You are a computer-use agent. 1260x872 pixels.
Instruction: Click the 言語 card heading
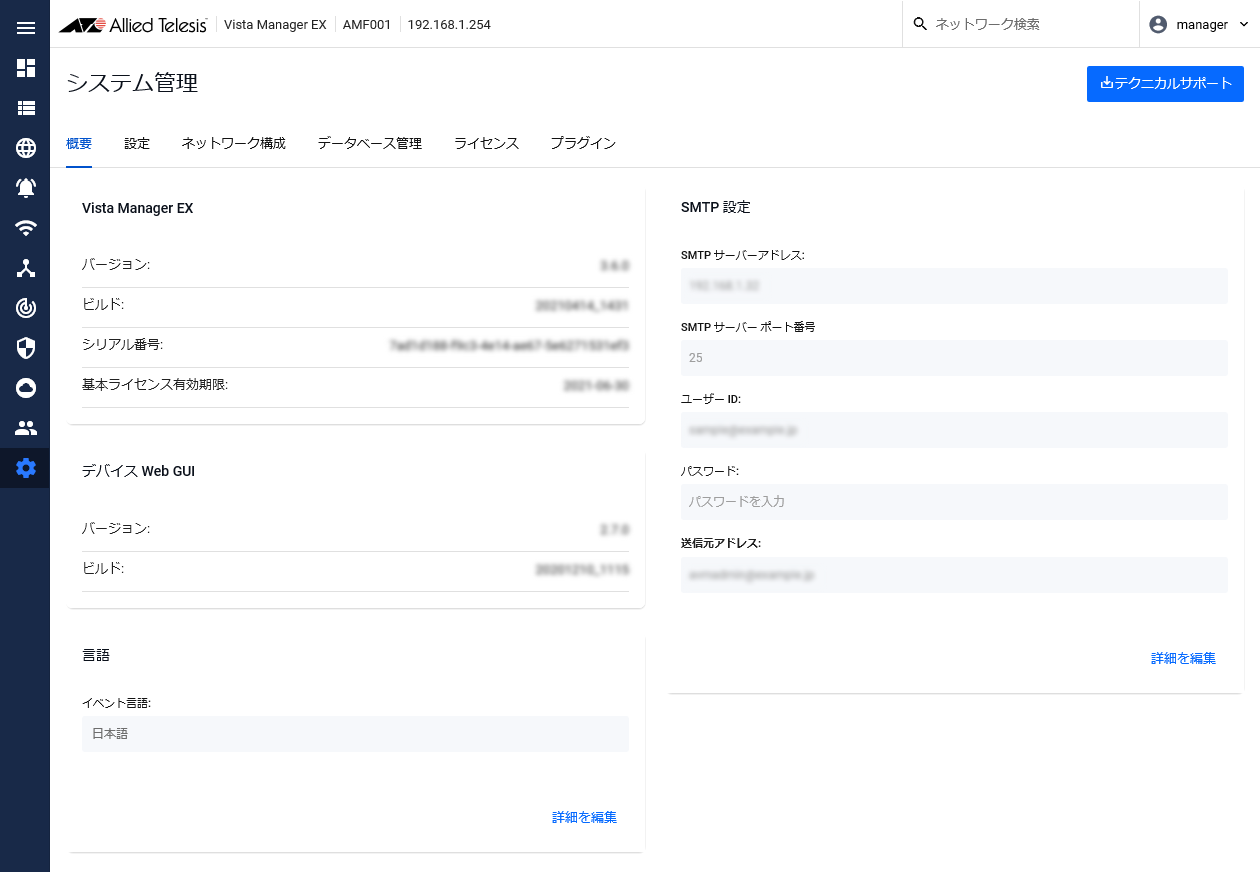96,655
